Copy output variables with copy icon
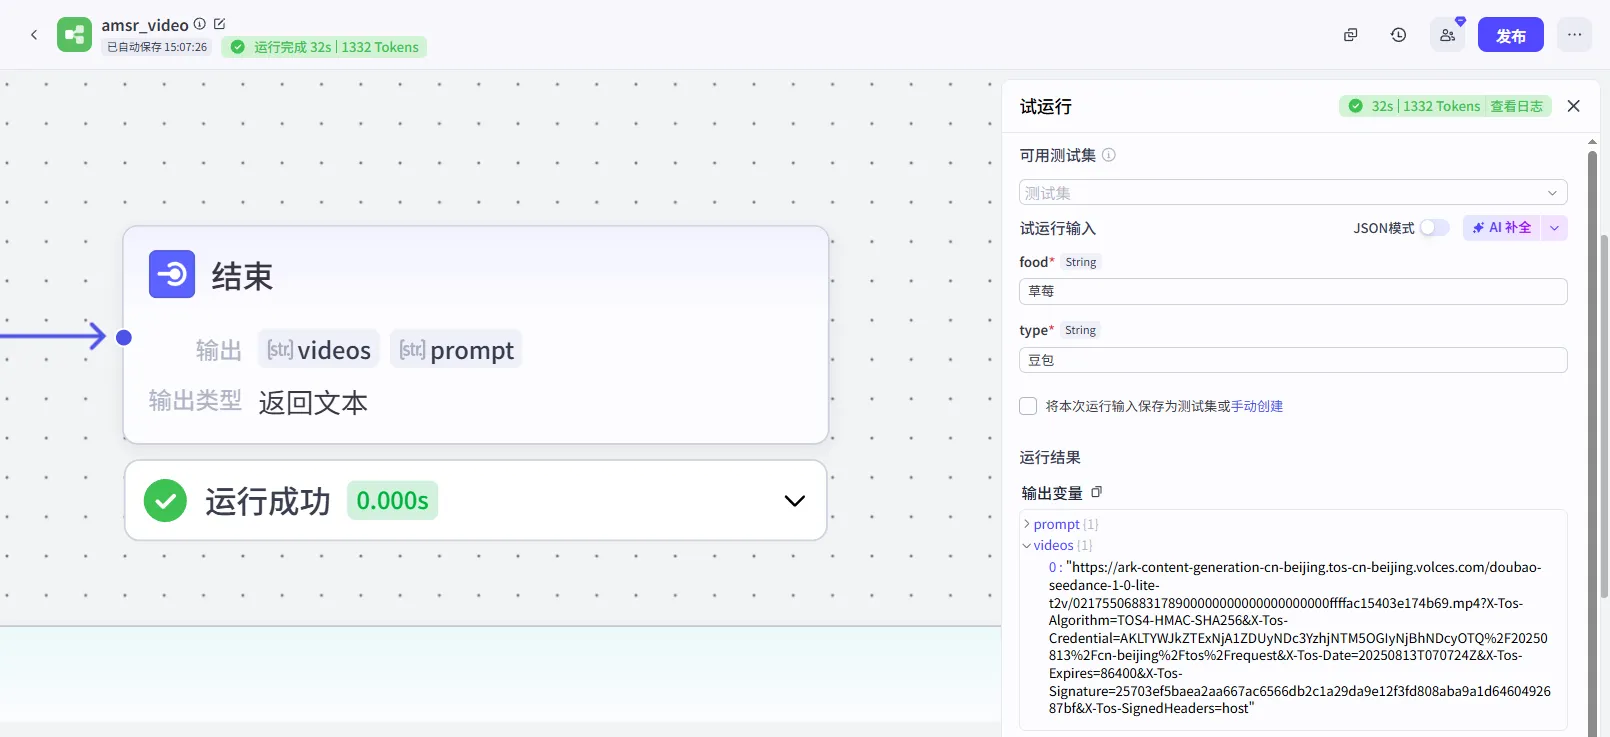 (1096, 492)
